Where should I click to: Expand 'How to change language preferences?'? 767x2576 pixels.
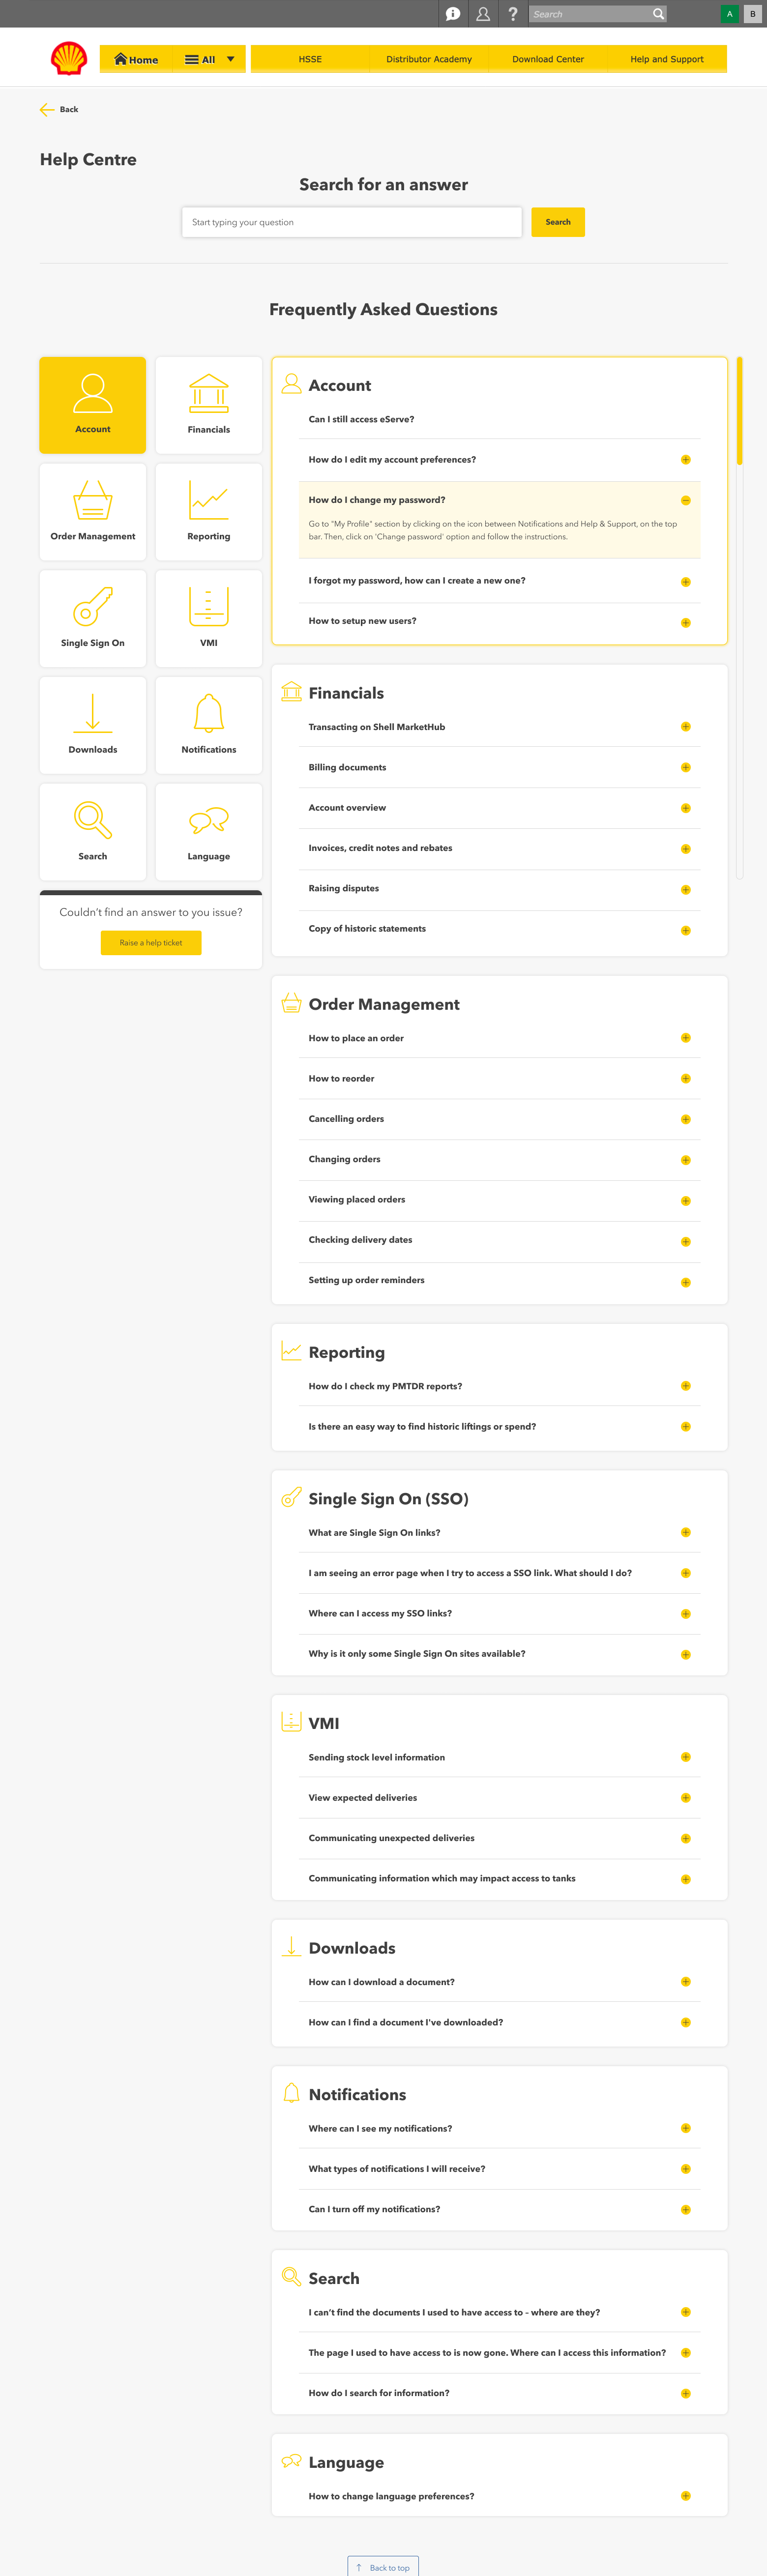click(685, 2496)
